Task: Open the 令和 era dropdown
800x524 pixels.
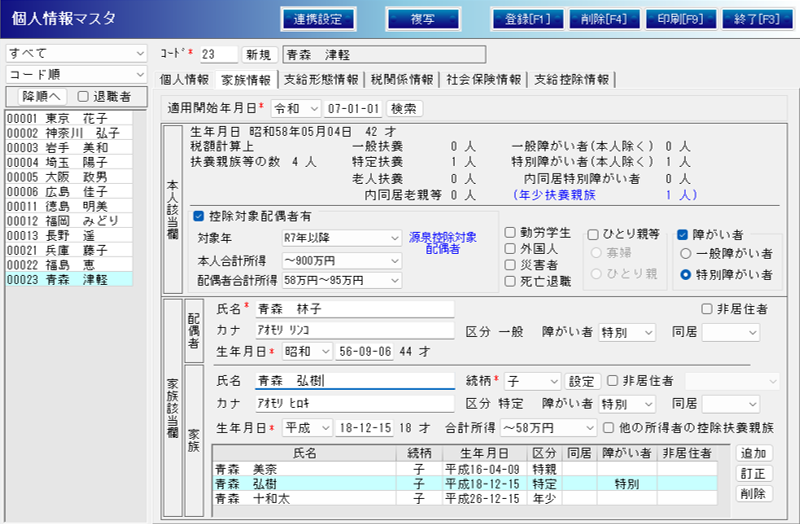Action: coord(296,109)
